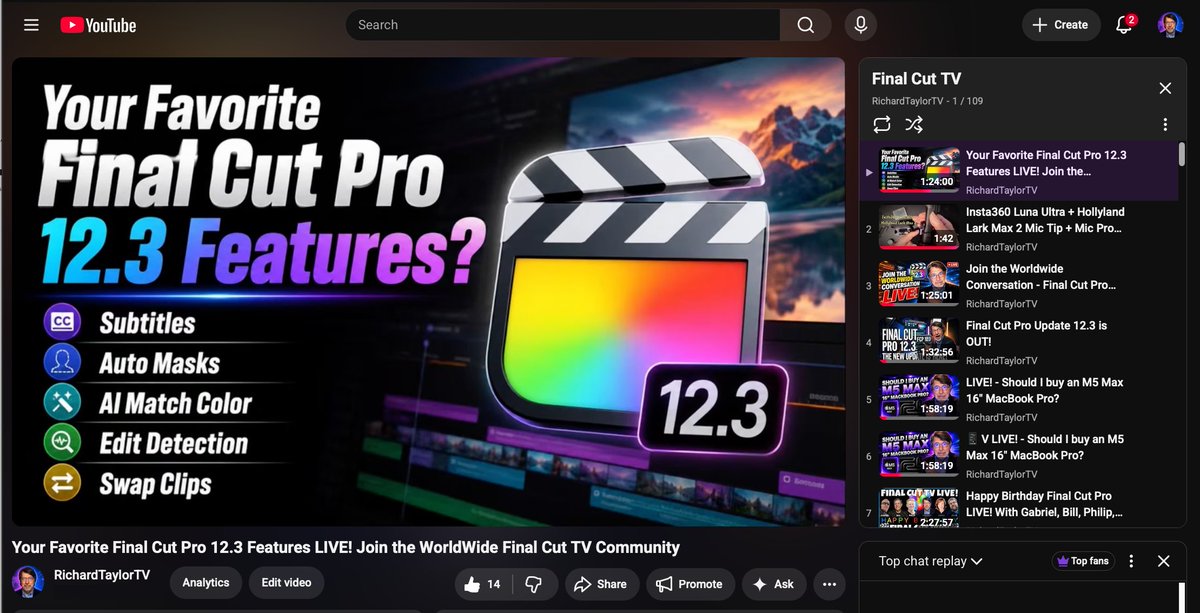
Task: Select "Happy Birthday Final Cut Pro" title
Action: [x=1044, y=504]
